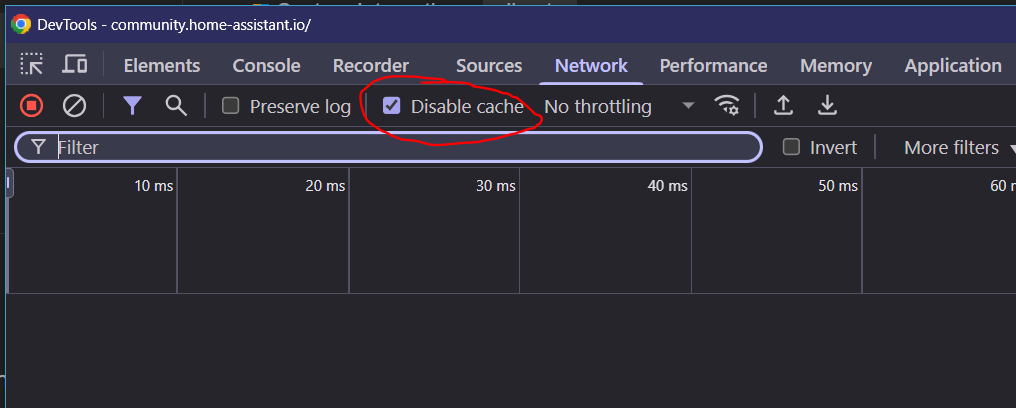Click the network Filter text field
The image size is (1016, 408).
[400, 148]
